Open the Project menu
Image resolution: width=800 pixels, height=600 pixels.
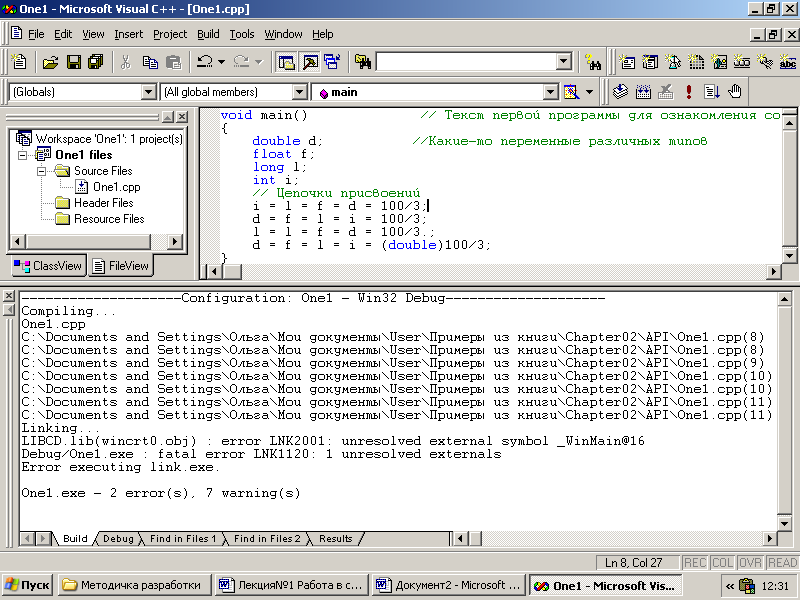[170, 34]
